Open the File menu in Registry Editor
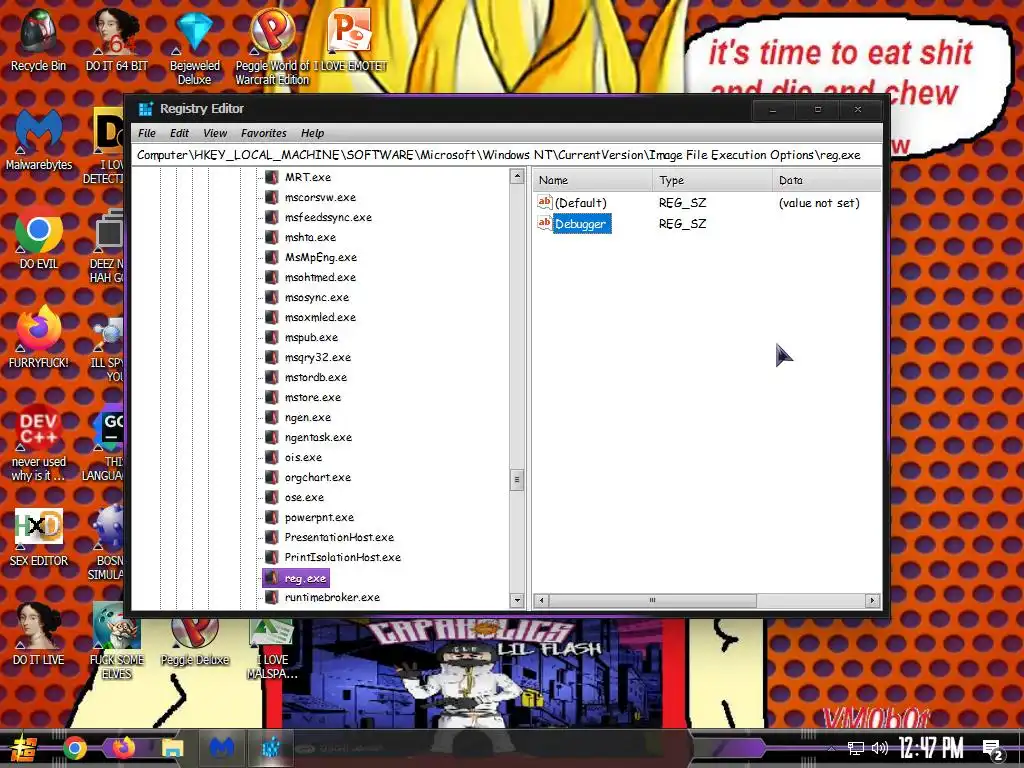The image size is (1024, 768). tap(146, 133)
